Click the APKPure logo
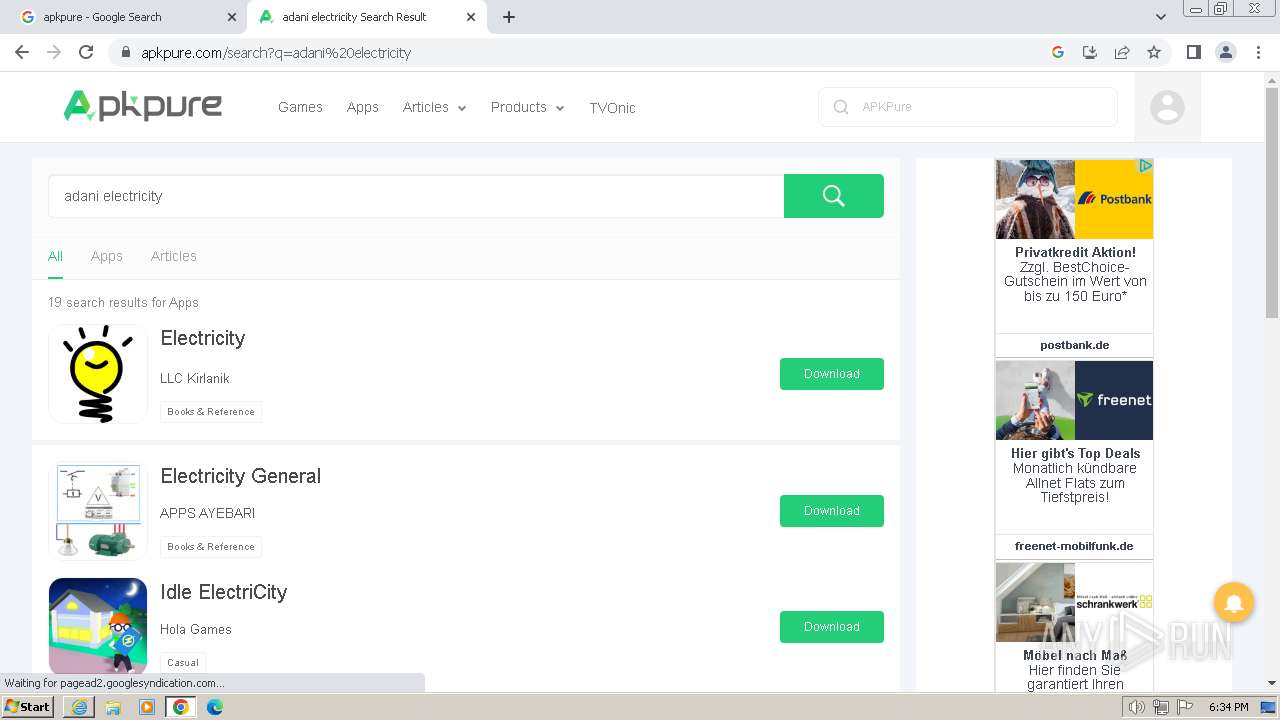The height and width of the screenshot is (720, 1280). 143,106
